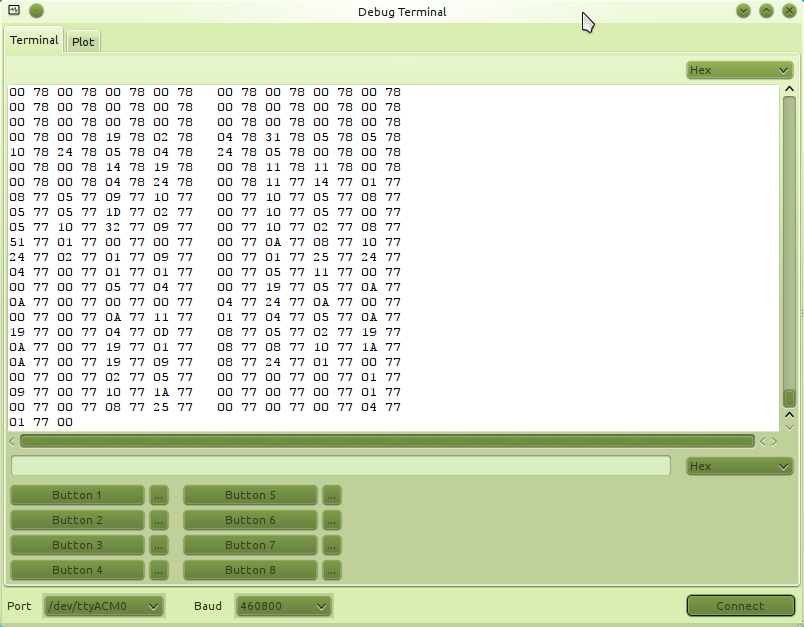
Task: Open the ellipsis options beside Button 3
Action: (x=158, y=545)
